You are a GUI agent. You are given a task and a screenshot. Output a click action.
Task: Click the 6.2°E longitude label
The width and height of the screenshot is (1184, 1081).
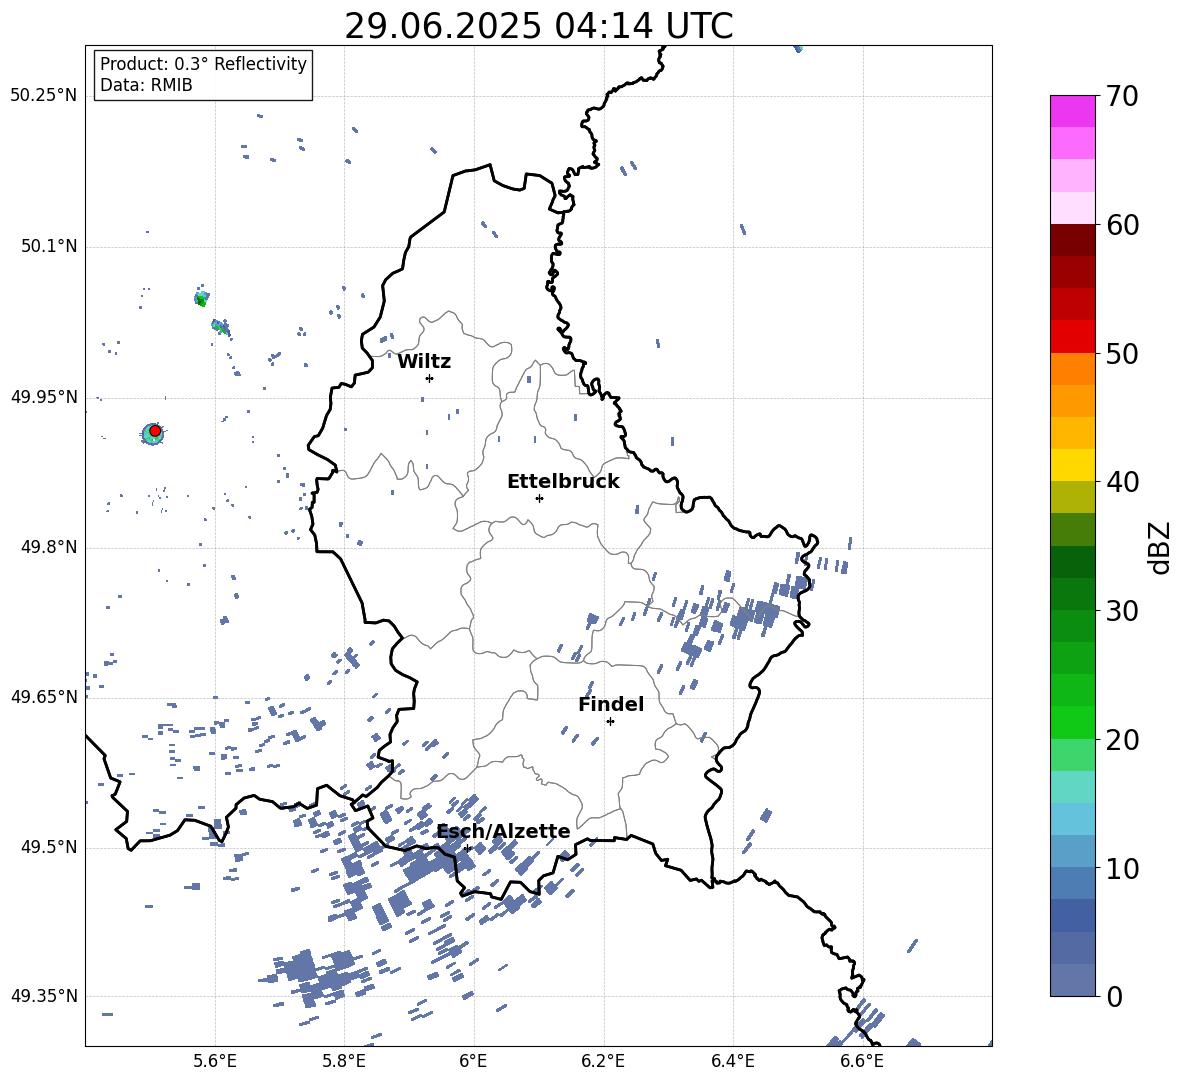(603, 1061)
